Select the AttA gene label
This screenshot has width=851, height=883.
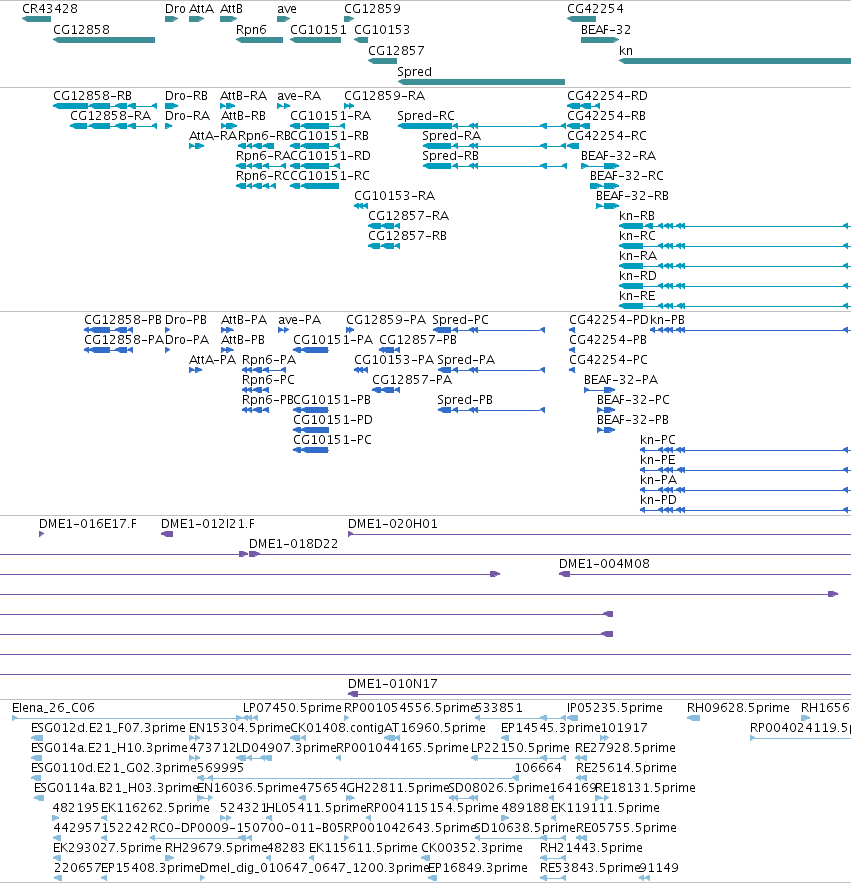pyautogui.click(x=201, y=9)
